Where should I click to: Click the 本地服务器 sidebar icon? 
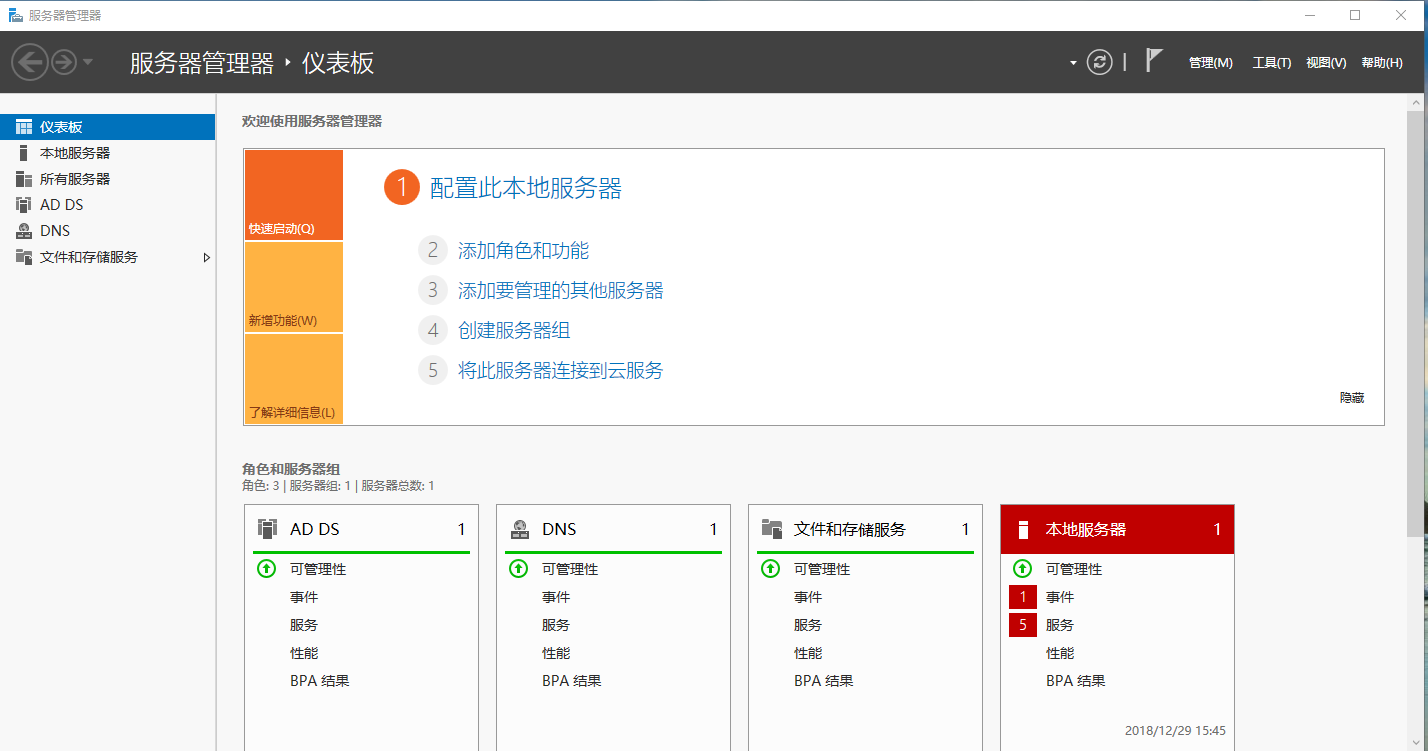(24, 153)
